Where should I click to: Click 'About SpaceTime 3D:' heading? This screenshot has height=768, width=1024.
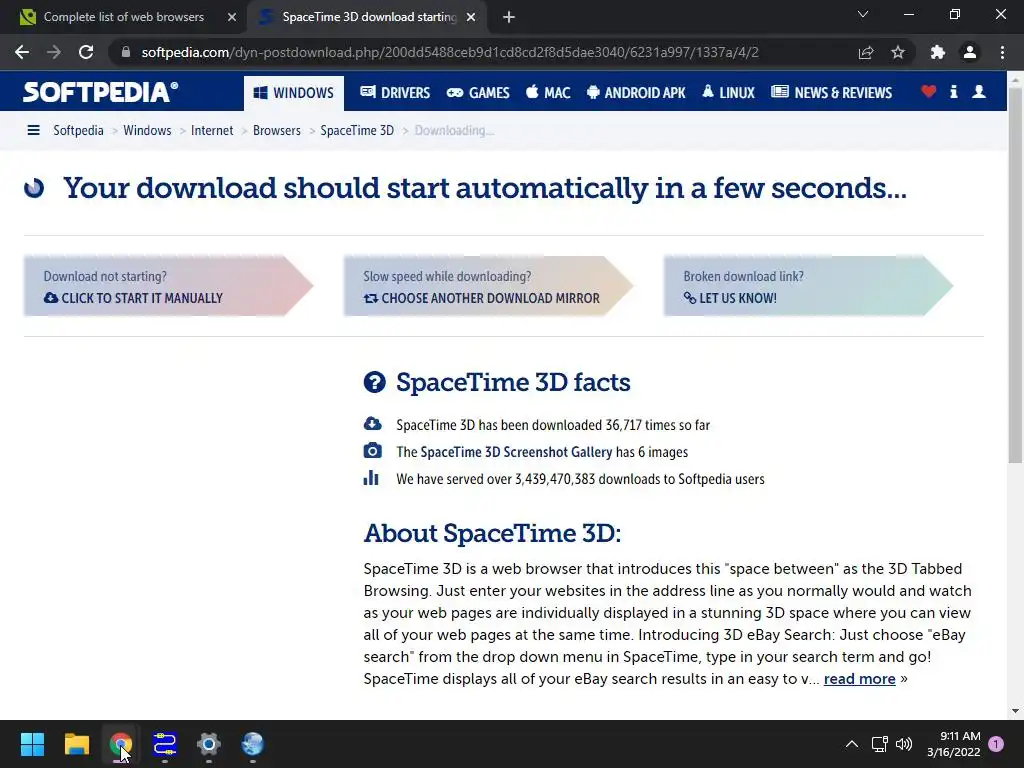click(492, 533)
